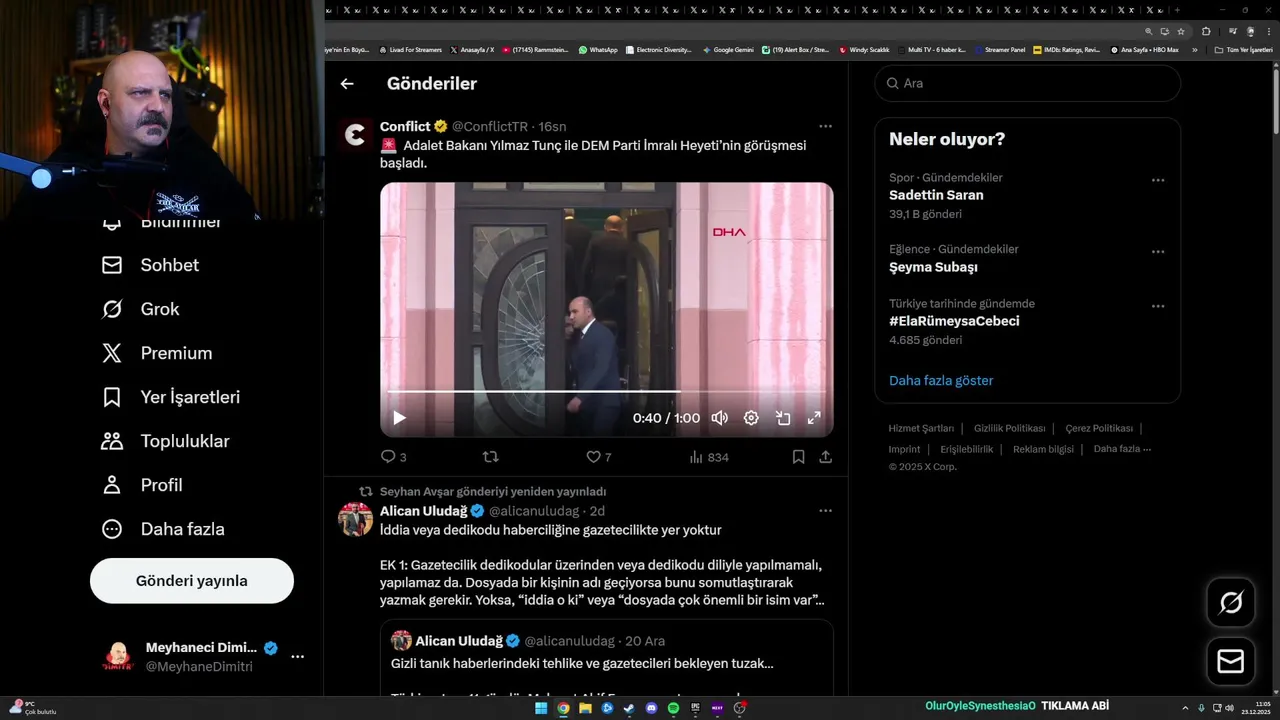
Task: Open the Erişilebilirlik footer link
Action: pyautogui.click(x=967, y=449)
